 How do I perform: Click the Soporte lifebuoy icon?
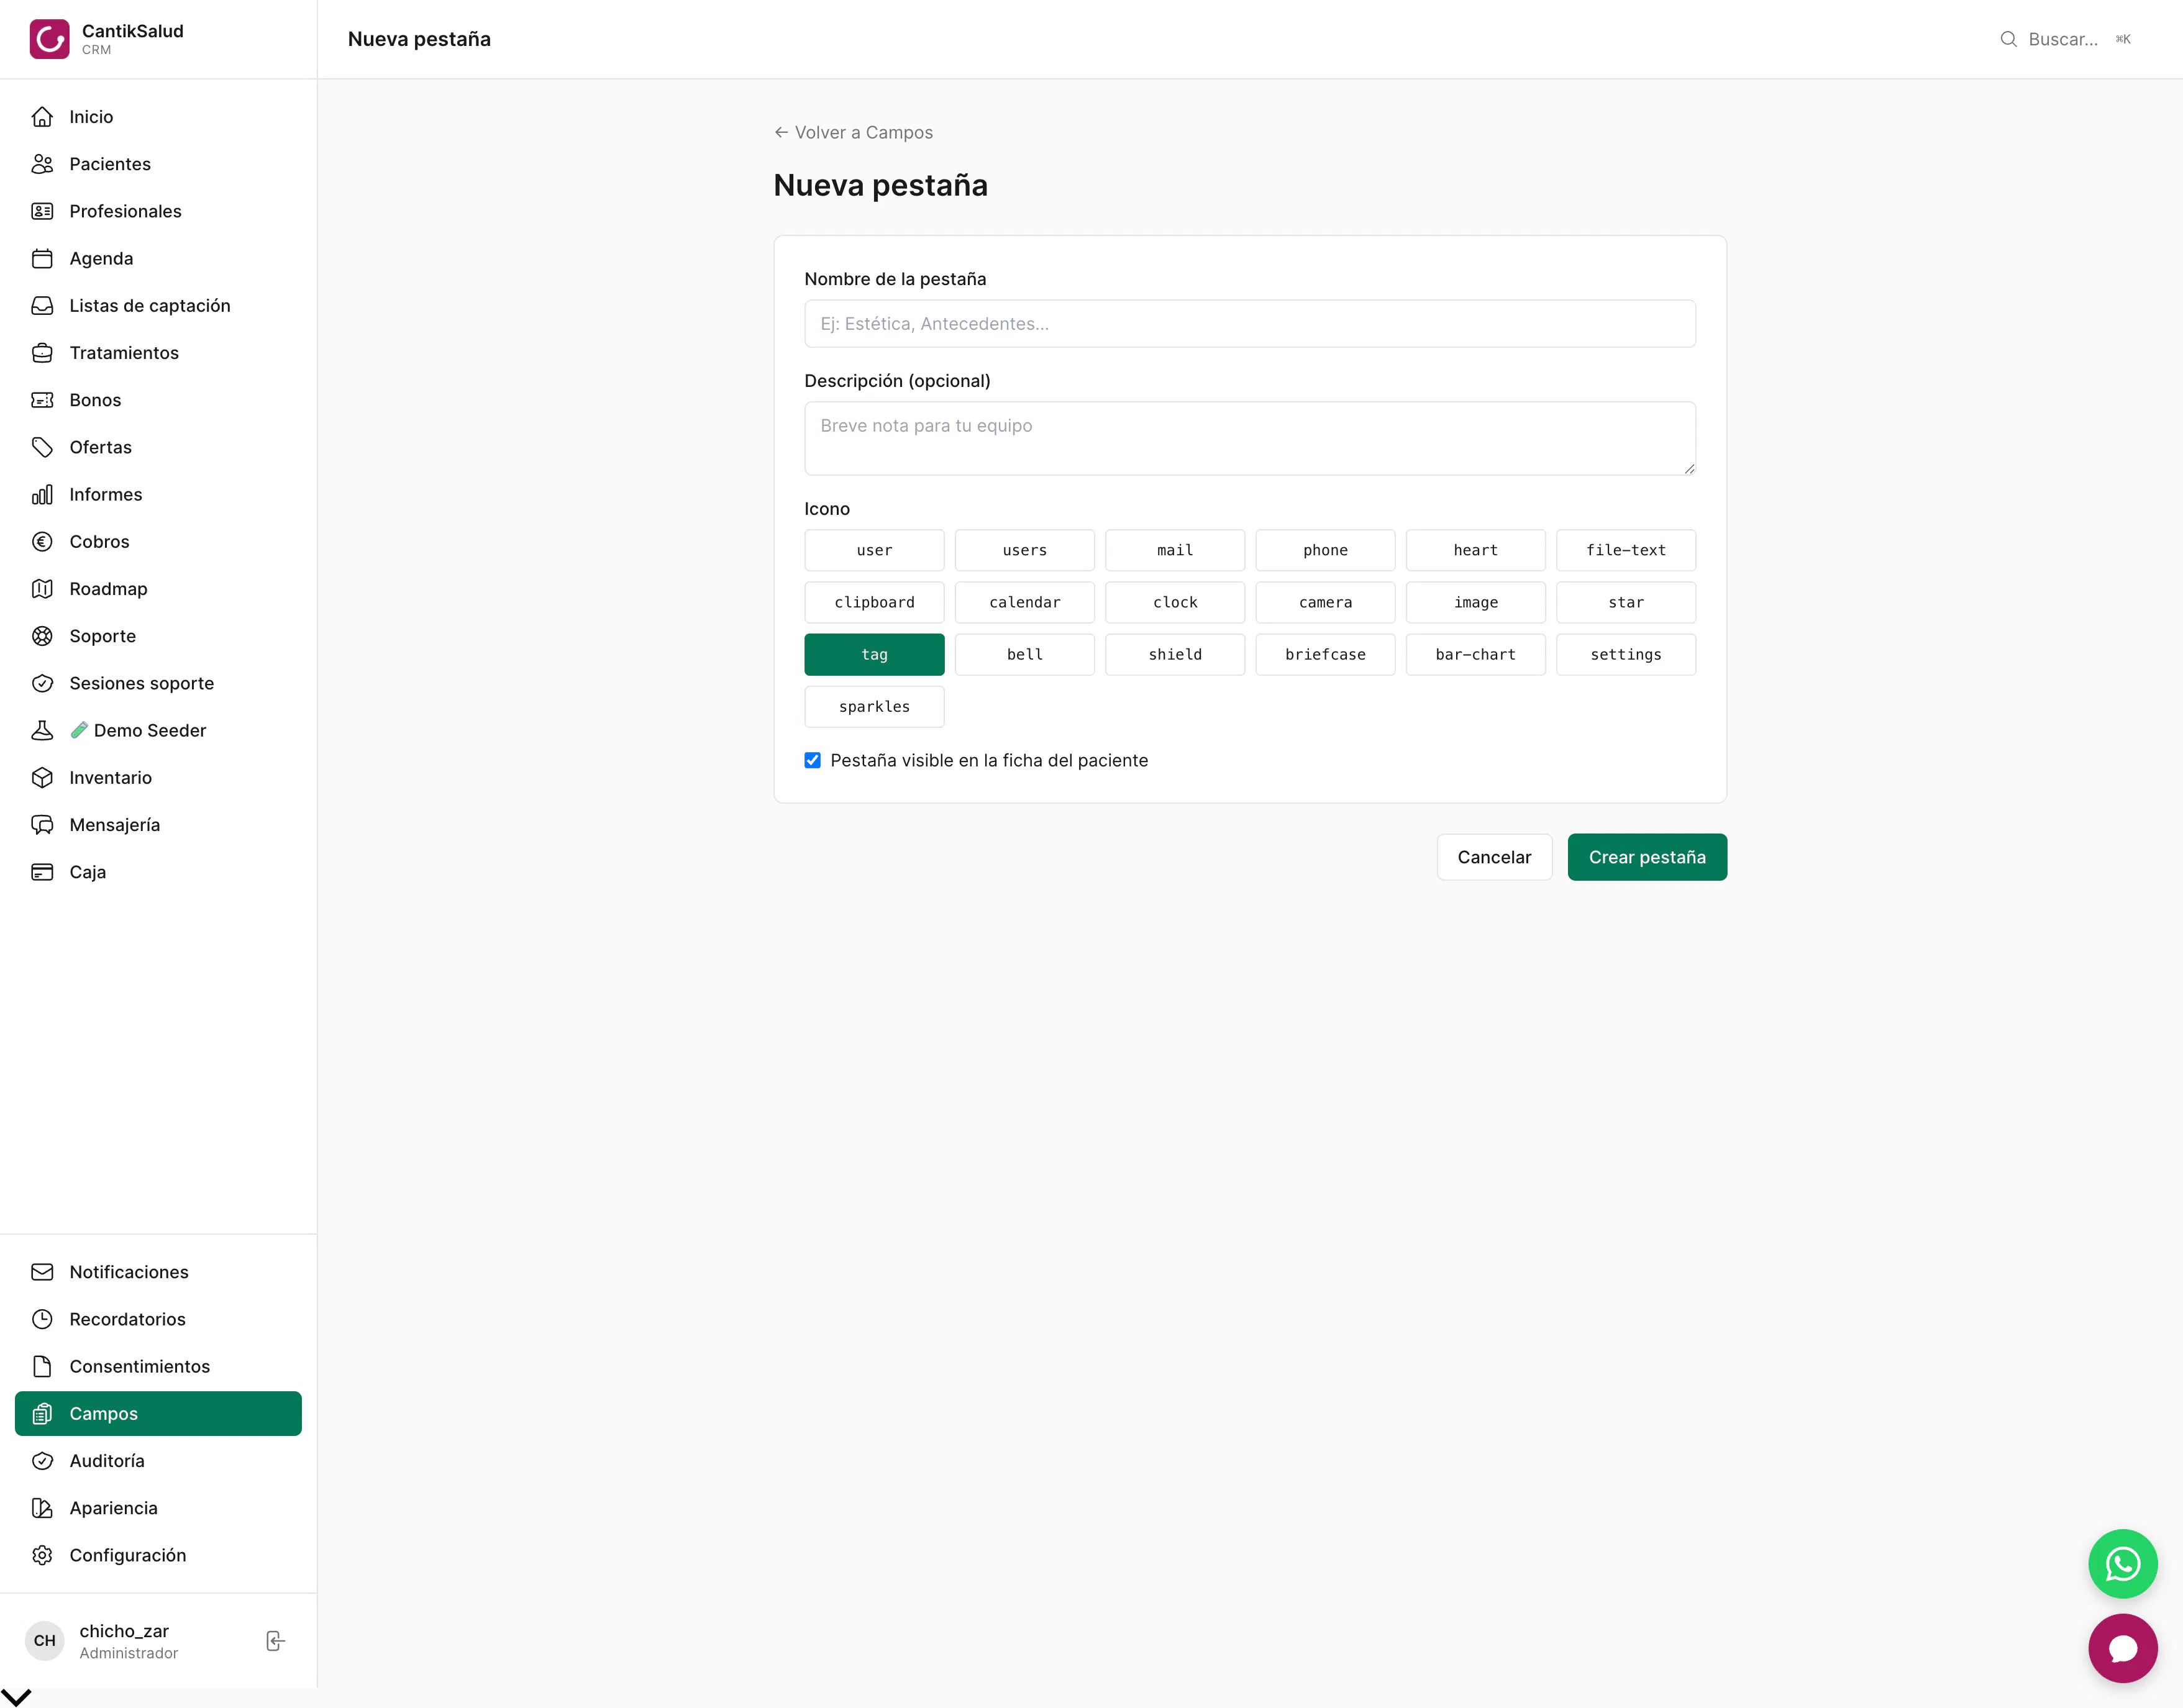pos(42,636)
